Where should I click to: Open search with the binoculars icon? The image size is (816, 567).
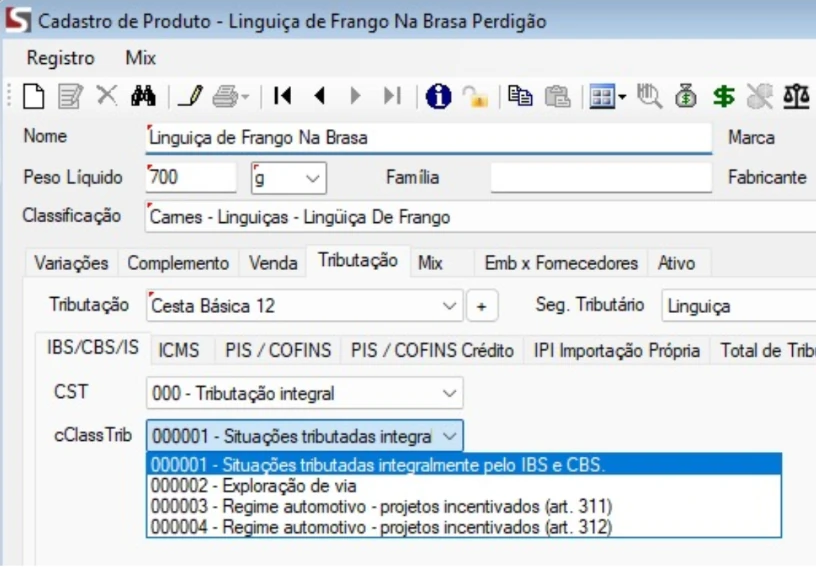point(143,97)
